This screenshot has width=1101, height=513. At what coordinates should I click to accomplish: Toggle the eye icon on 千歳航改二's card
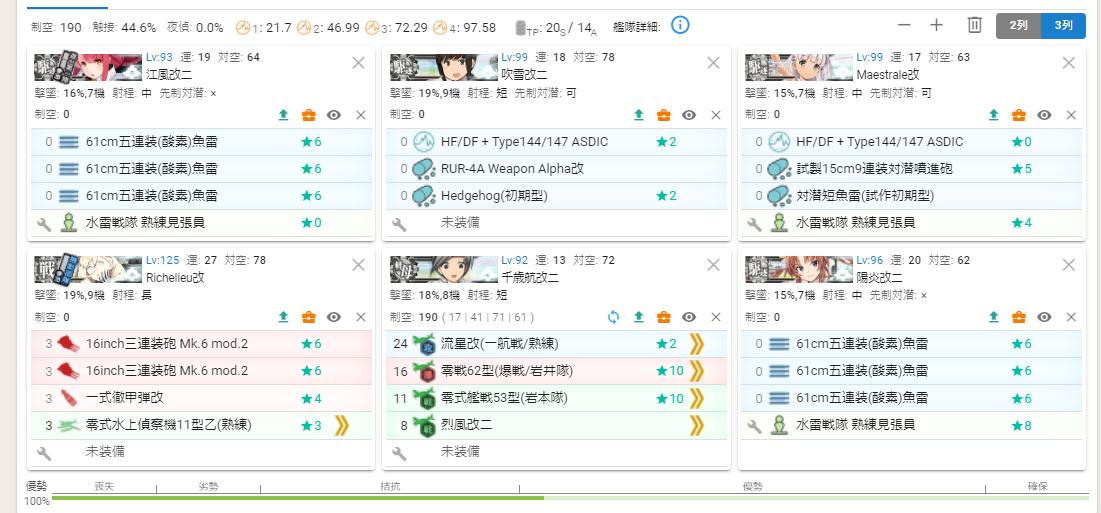coord(690,317)
